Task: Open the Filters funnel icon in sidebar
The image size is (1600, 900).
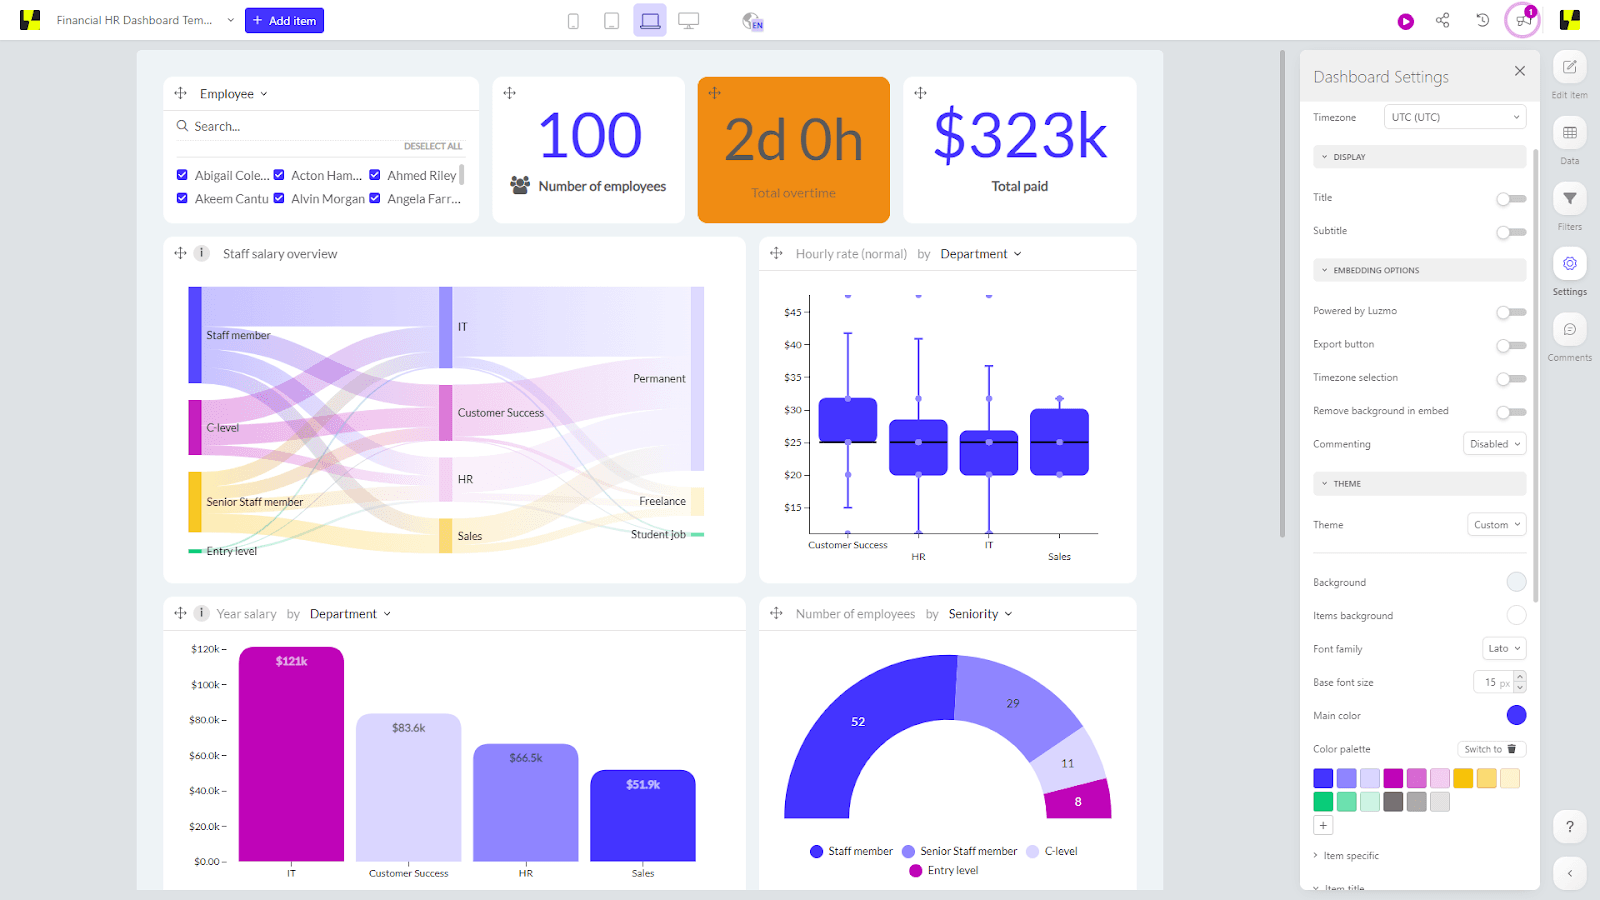Action: [x=1569, y=199]
